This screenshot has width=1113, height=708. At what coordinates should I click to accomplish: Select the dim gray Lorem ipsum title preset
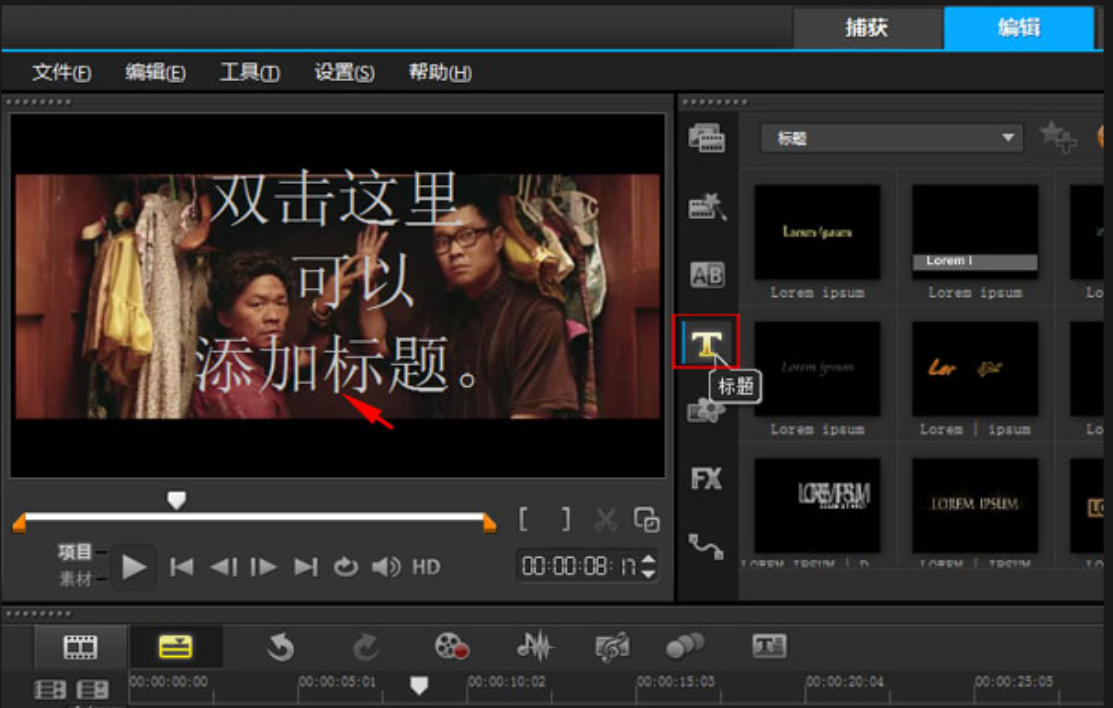[817, 369]
